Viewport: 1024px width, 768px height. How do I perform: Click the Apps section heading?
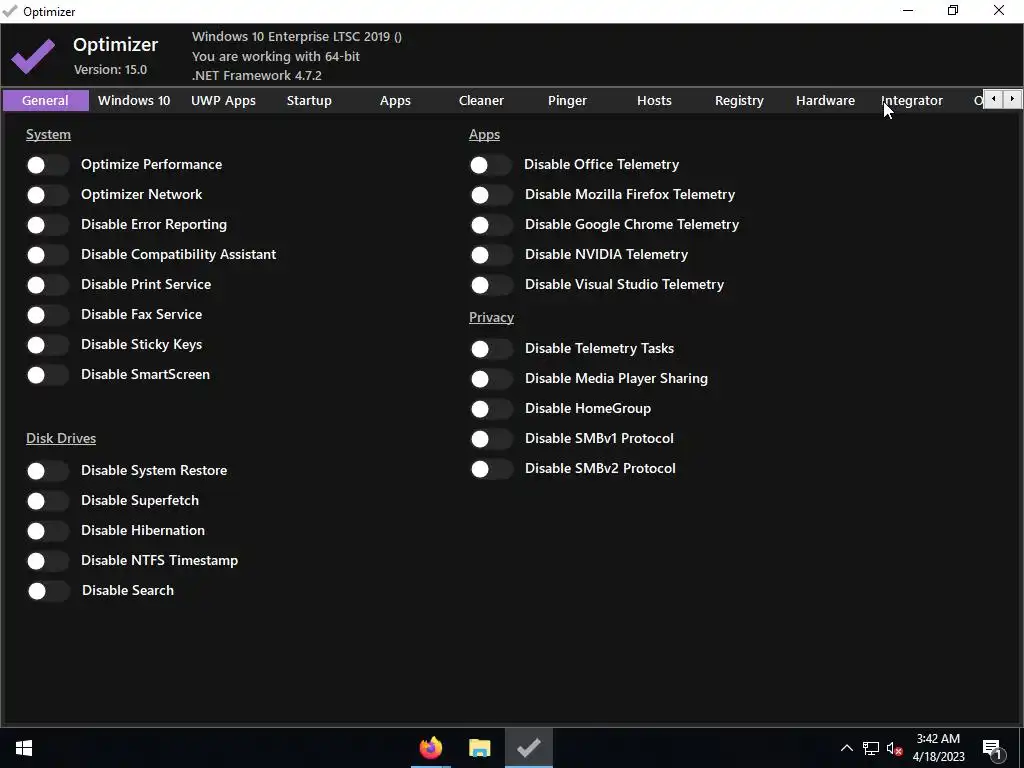tap(485, 135)
